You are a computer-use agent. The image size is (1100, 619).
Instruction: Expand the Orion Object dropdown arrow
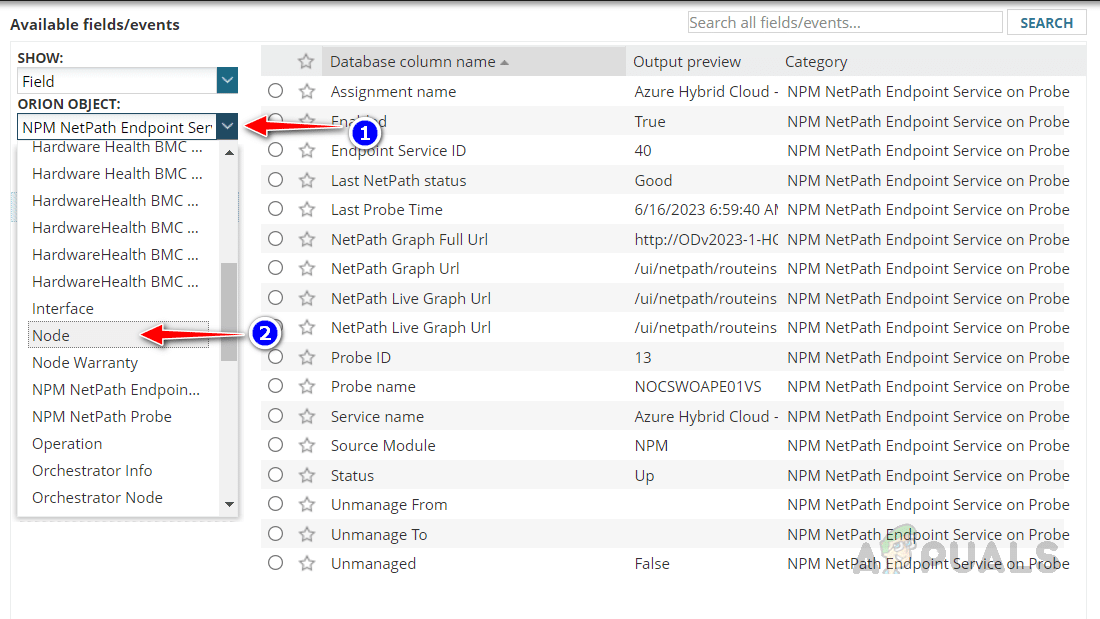coord(227,127)
